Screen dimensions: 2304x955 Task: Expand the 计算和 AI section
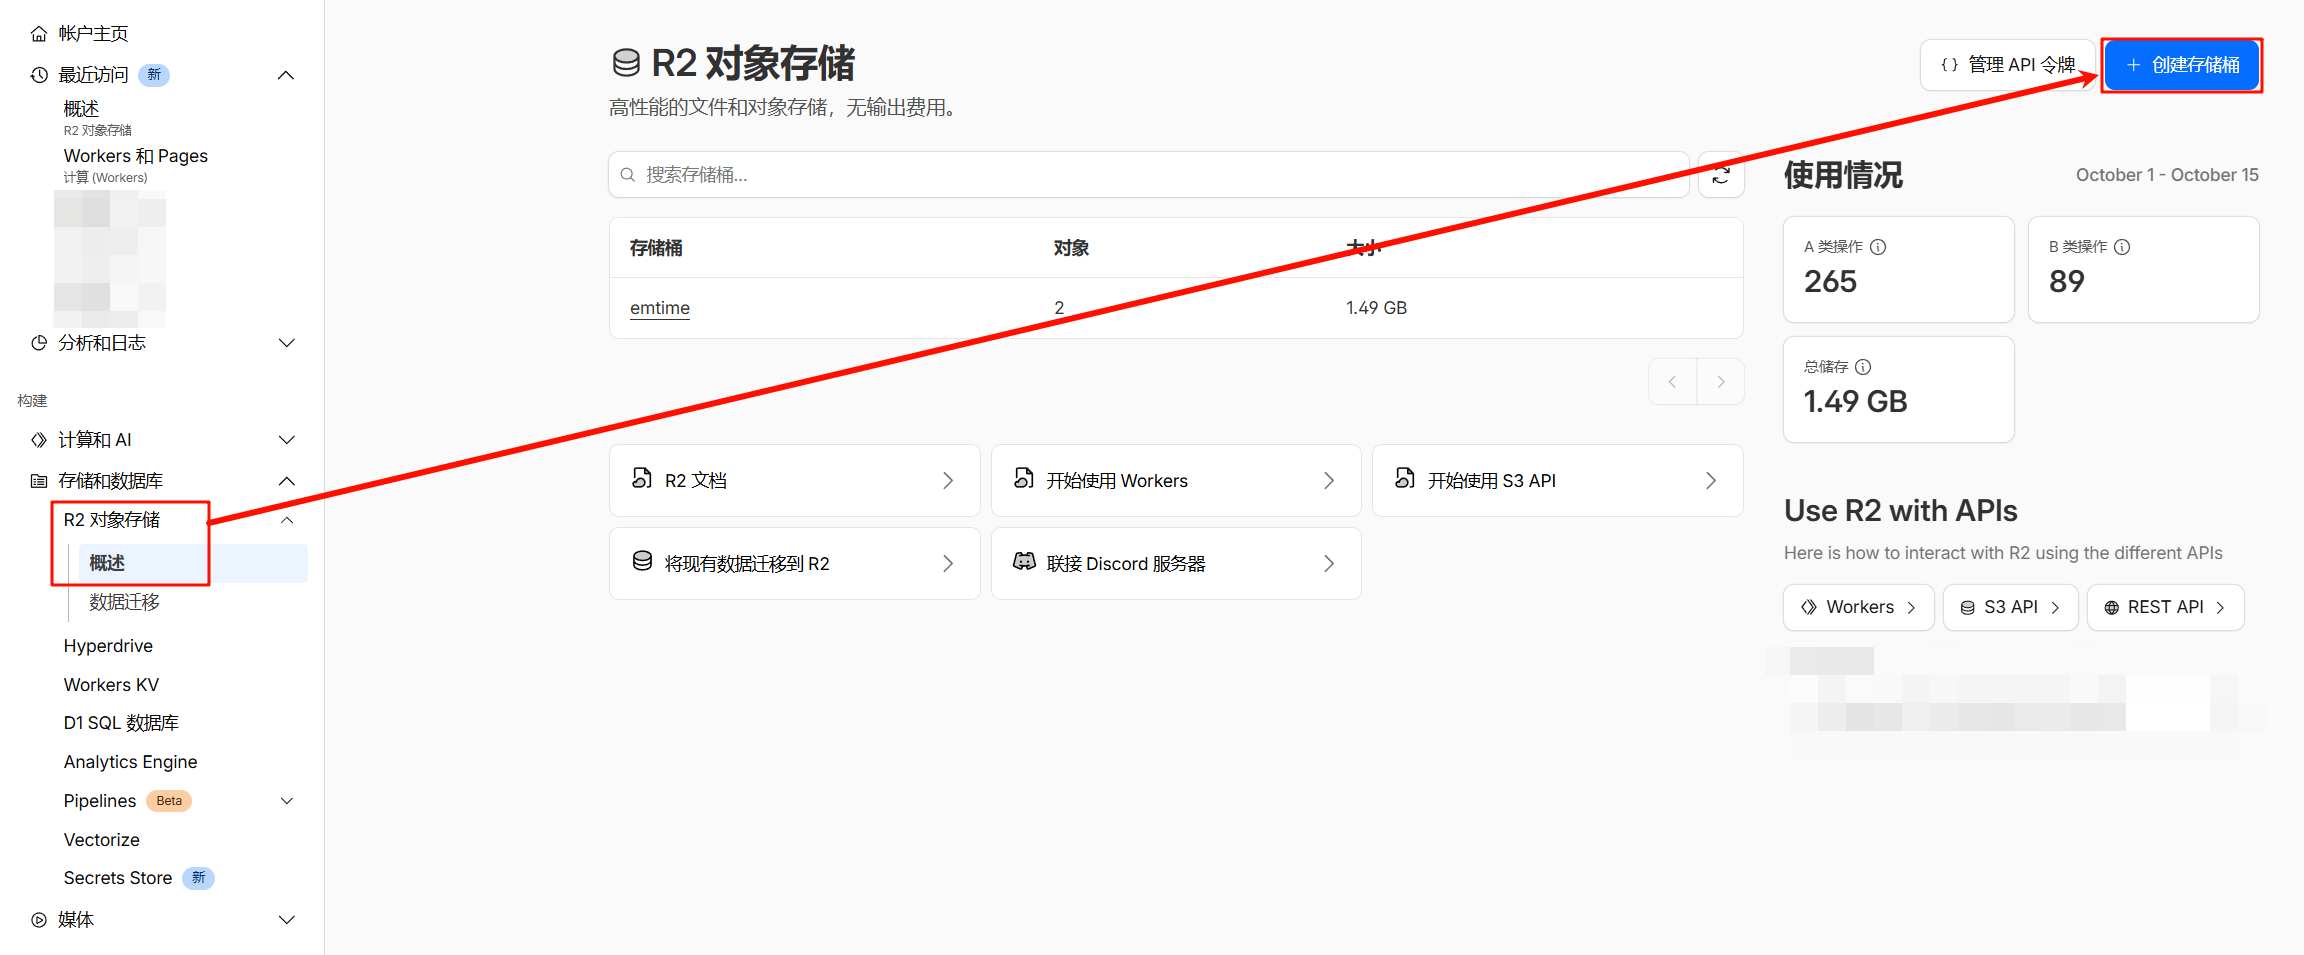tap(286, 440)
